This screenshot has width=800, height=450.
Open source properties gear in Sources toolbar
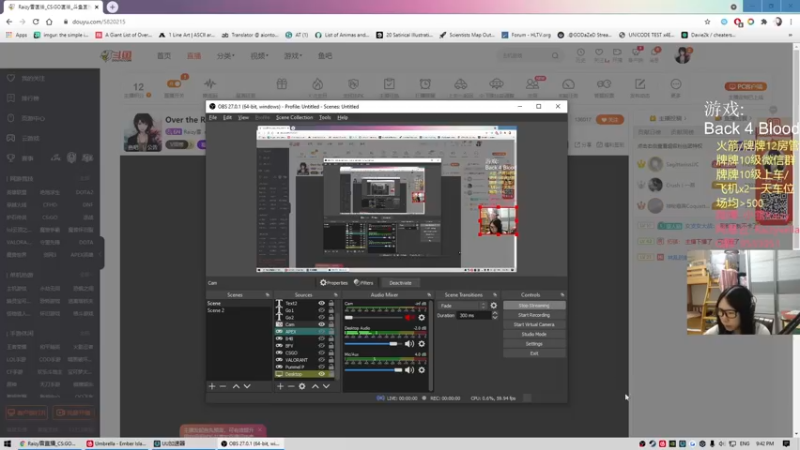click(x=302, y=386)
